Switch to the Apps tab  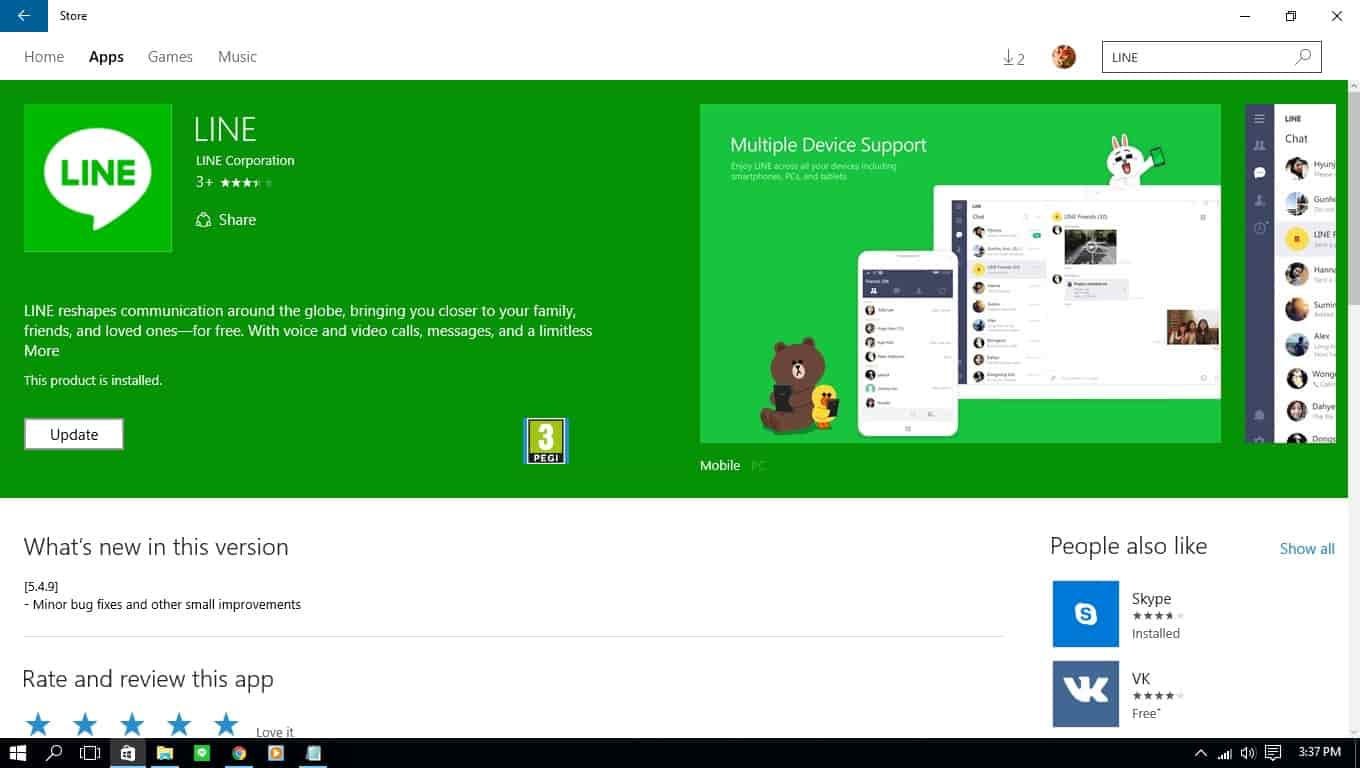point(106,57)
